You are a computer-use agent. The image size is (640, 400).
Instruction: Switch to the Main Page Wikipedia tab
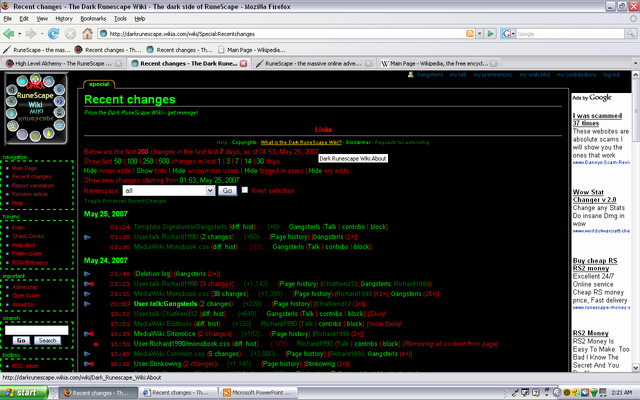tap(439, 63)
